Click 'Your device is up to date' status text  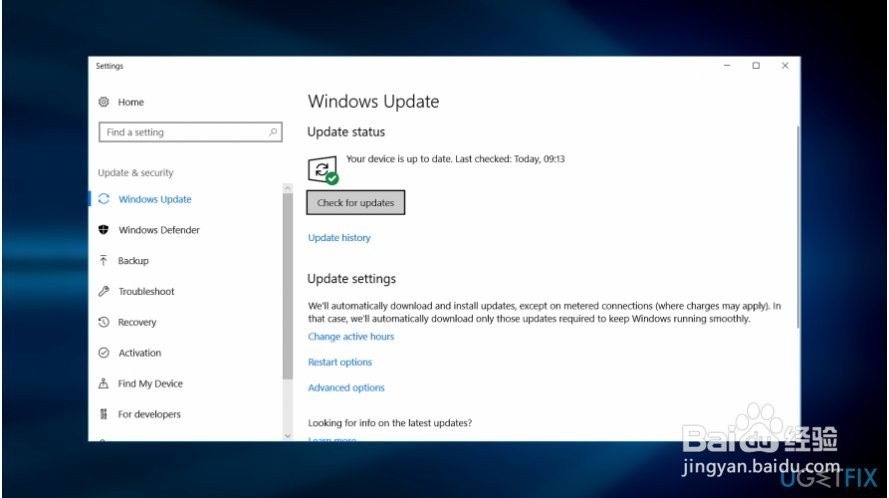click(x=455, y=159)
